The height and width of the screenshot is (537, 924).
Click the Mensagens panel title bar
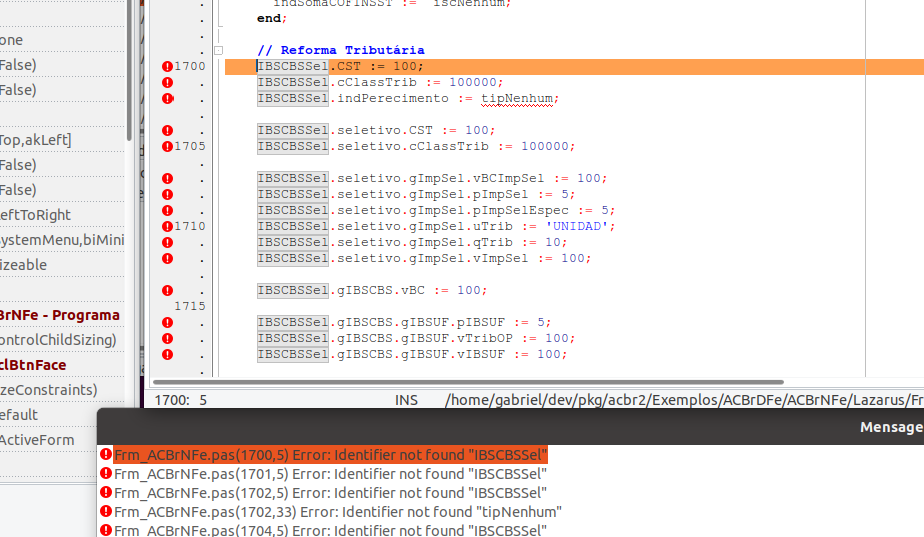[510, 427]
